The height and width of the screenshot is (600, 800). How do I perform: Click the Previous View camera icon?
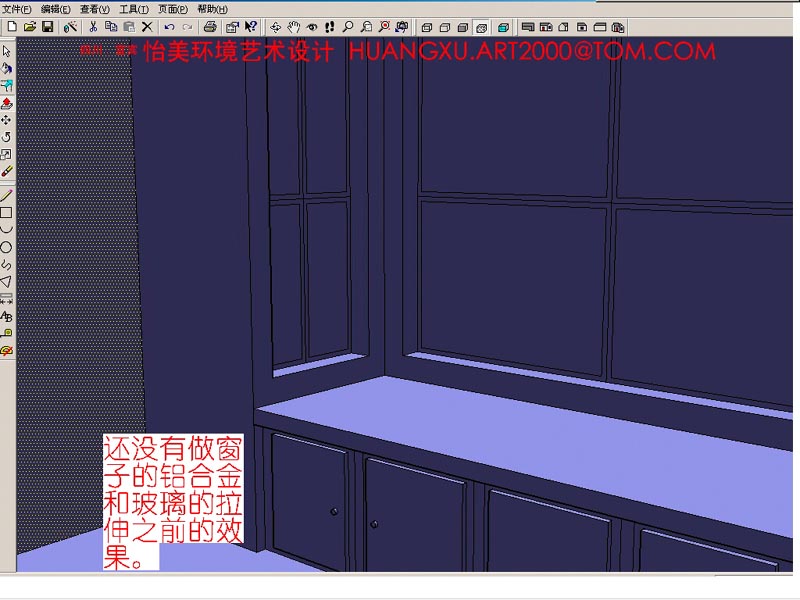402,27
